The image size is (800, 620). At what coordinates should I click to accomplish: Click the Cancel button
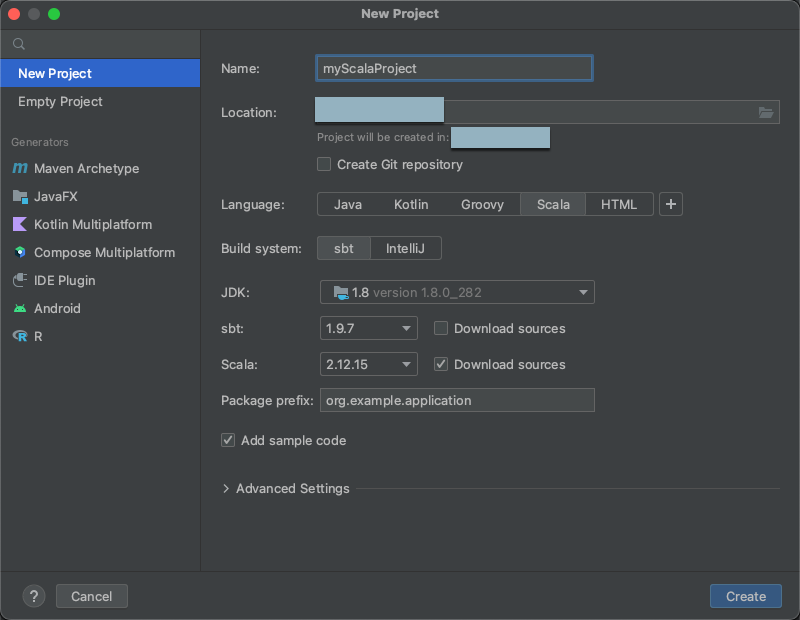pos(92,596)
